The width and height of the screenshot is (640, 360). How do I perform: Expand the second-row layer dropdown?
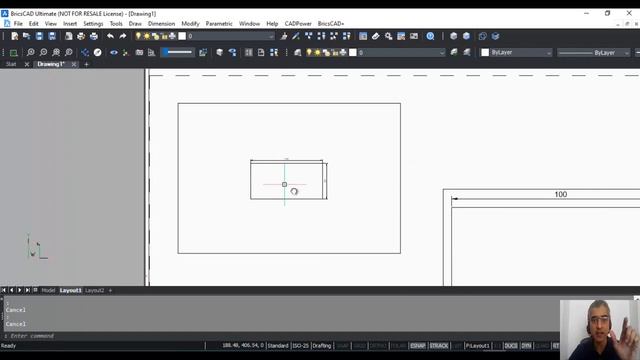(442, 53)
